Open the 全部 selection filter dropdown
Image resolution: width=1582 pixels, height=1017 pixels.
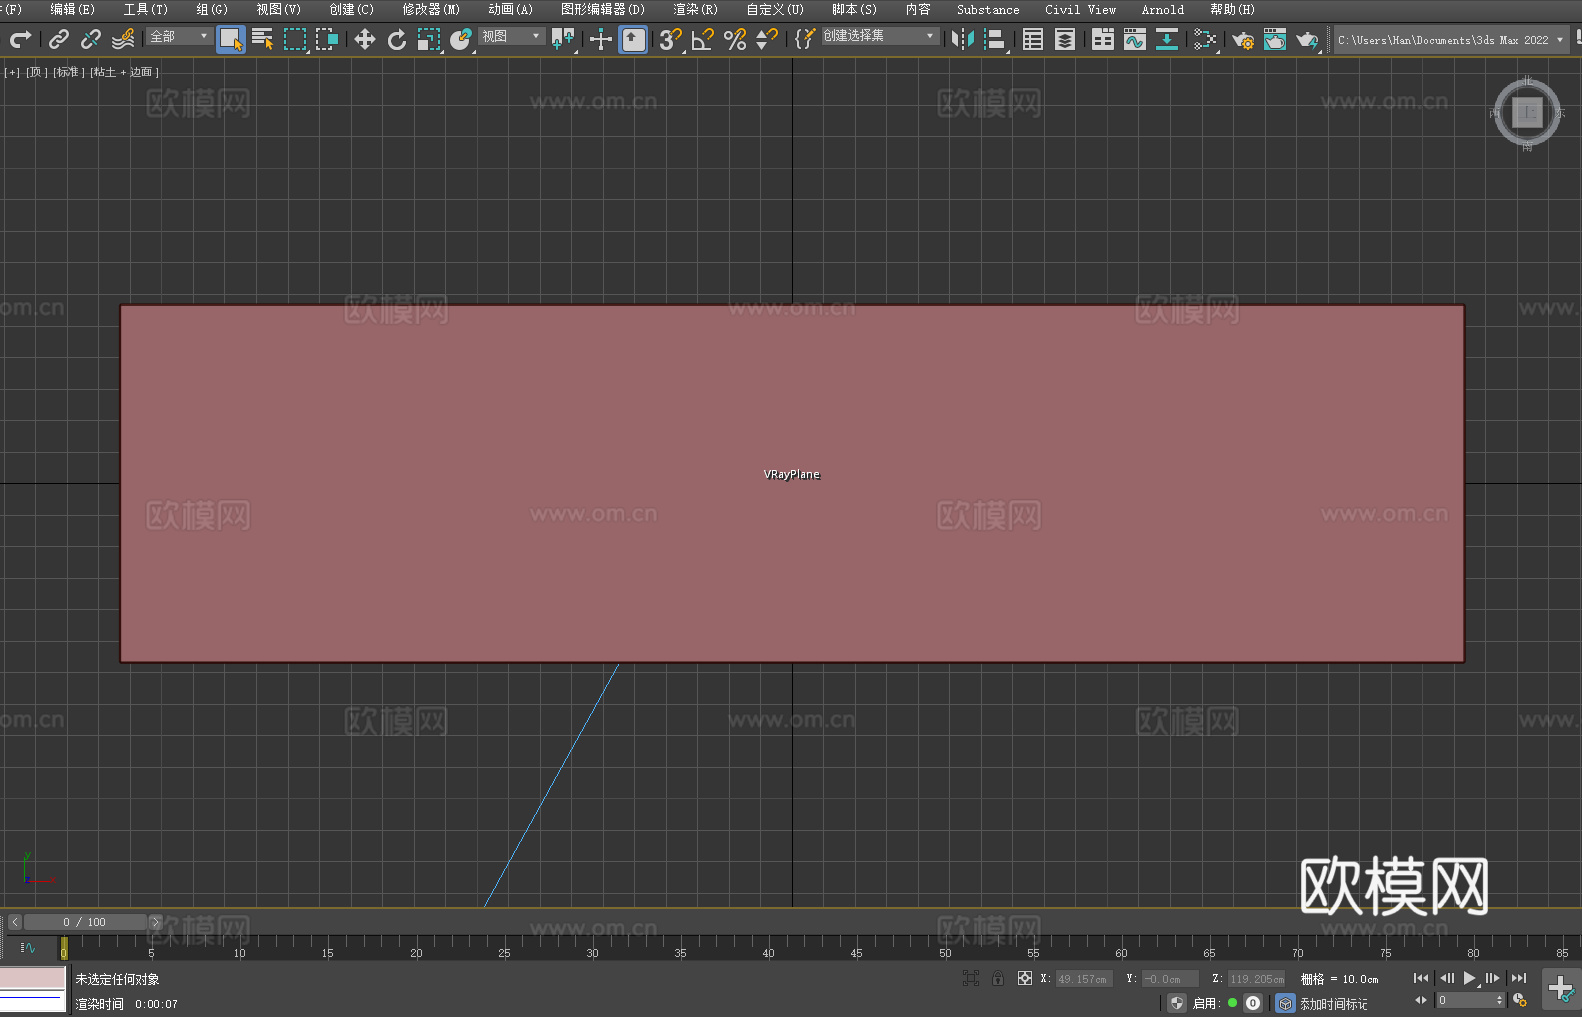click(179, 36)
